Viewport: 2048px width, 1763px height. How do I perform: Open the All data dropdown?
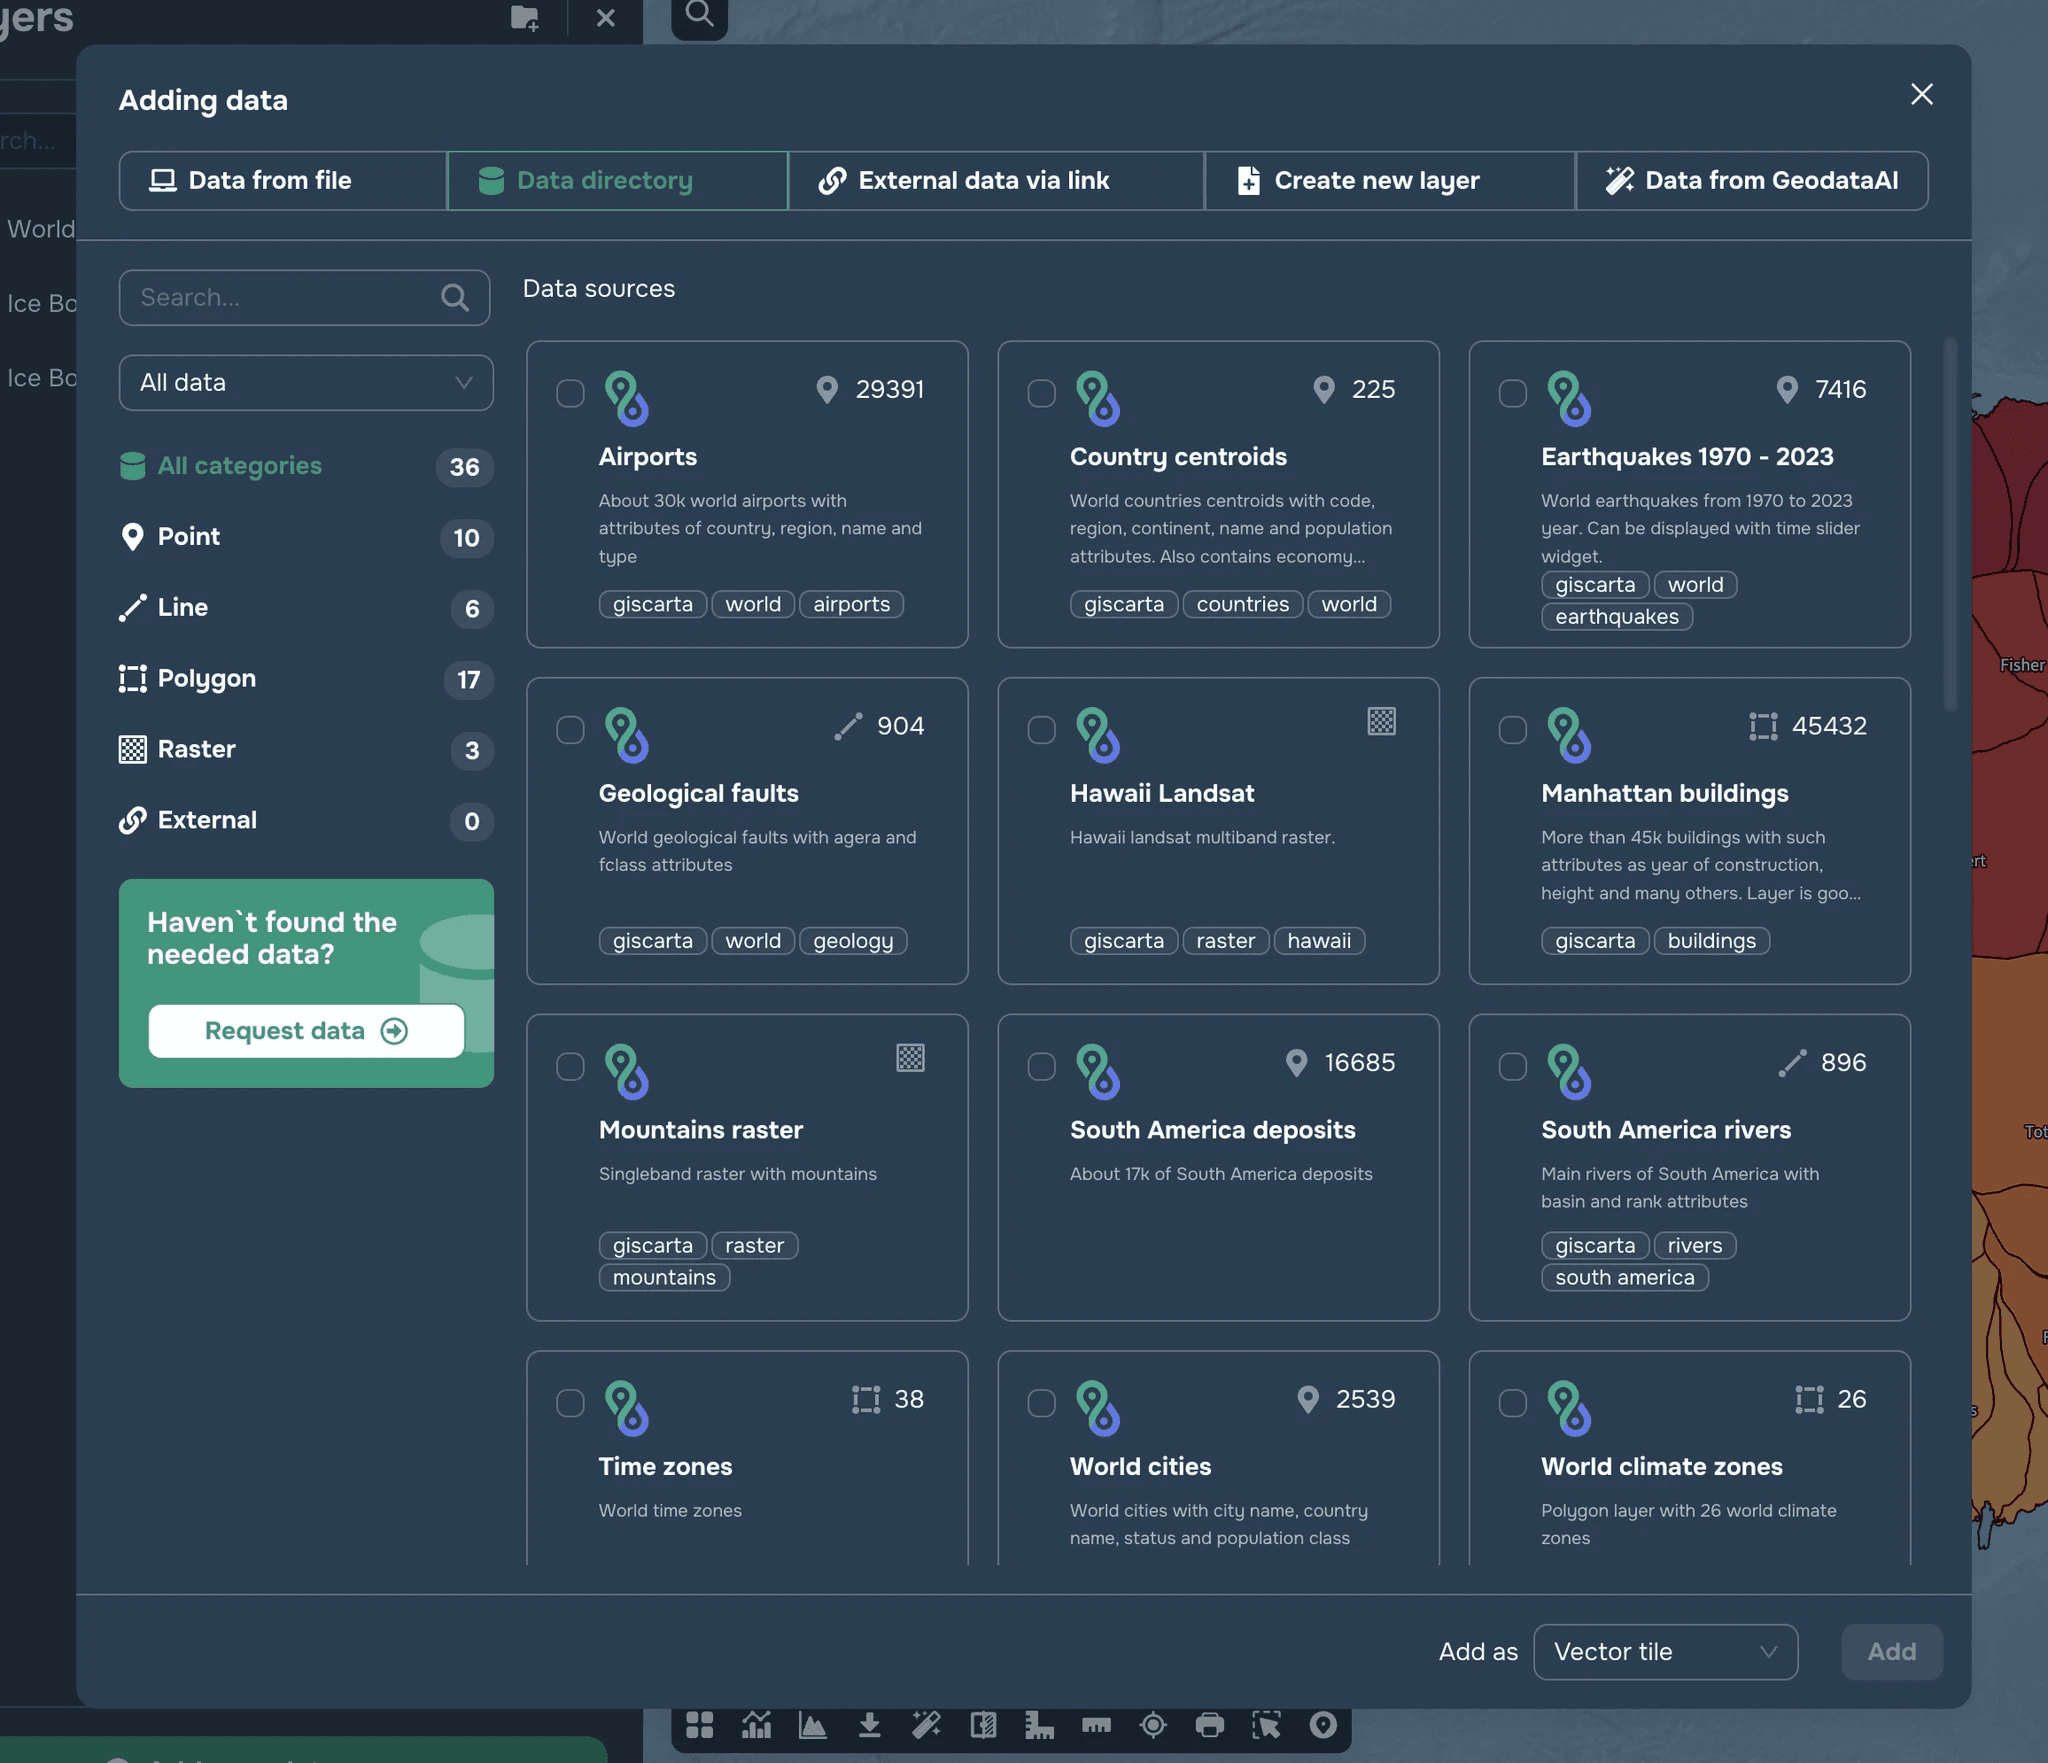(x=306, y=383)
